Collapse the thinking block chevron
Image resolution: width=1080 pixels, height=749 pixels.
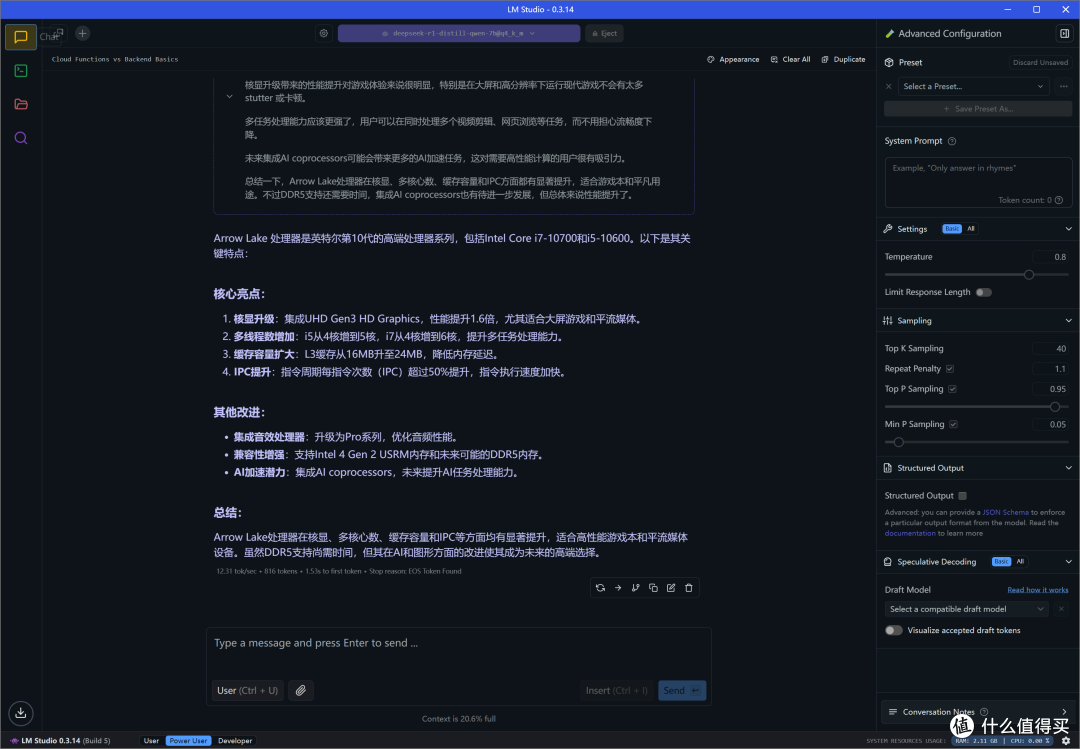tap(229, 97)
